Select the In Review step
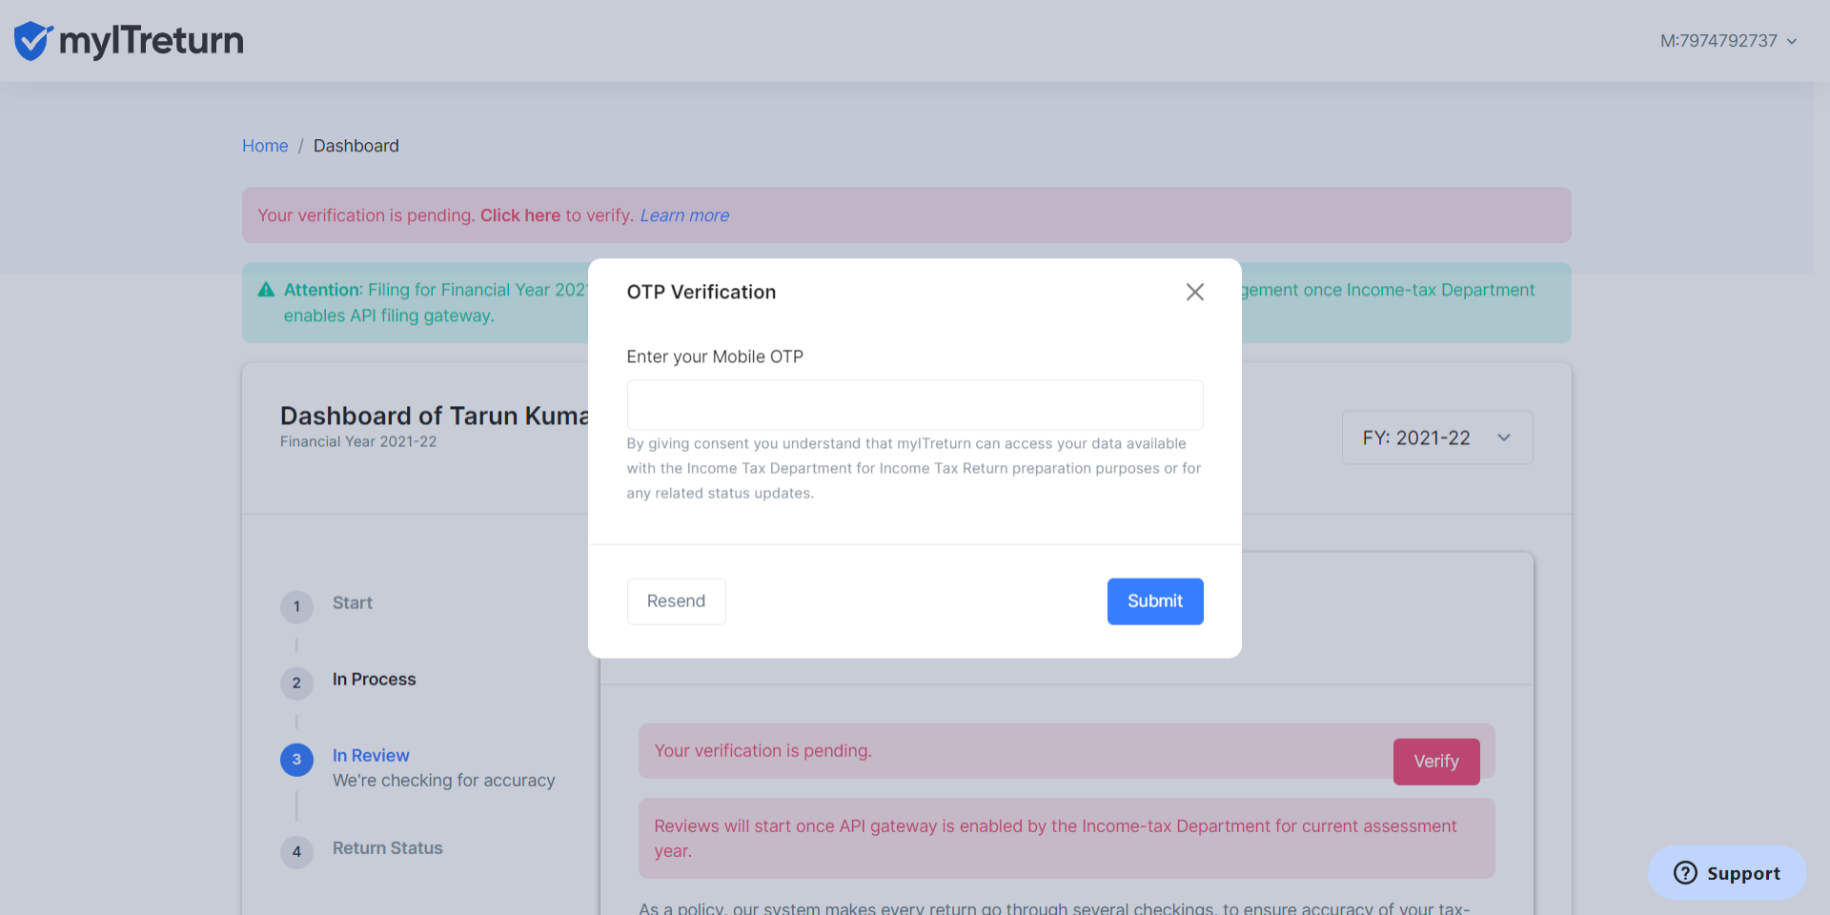Image resolution: width=1830 pixels, height=915 pixels. (371, 755)
